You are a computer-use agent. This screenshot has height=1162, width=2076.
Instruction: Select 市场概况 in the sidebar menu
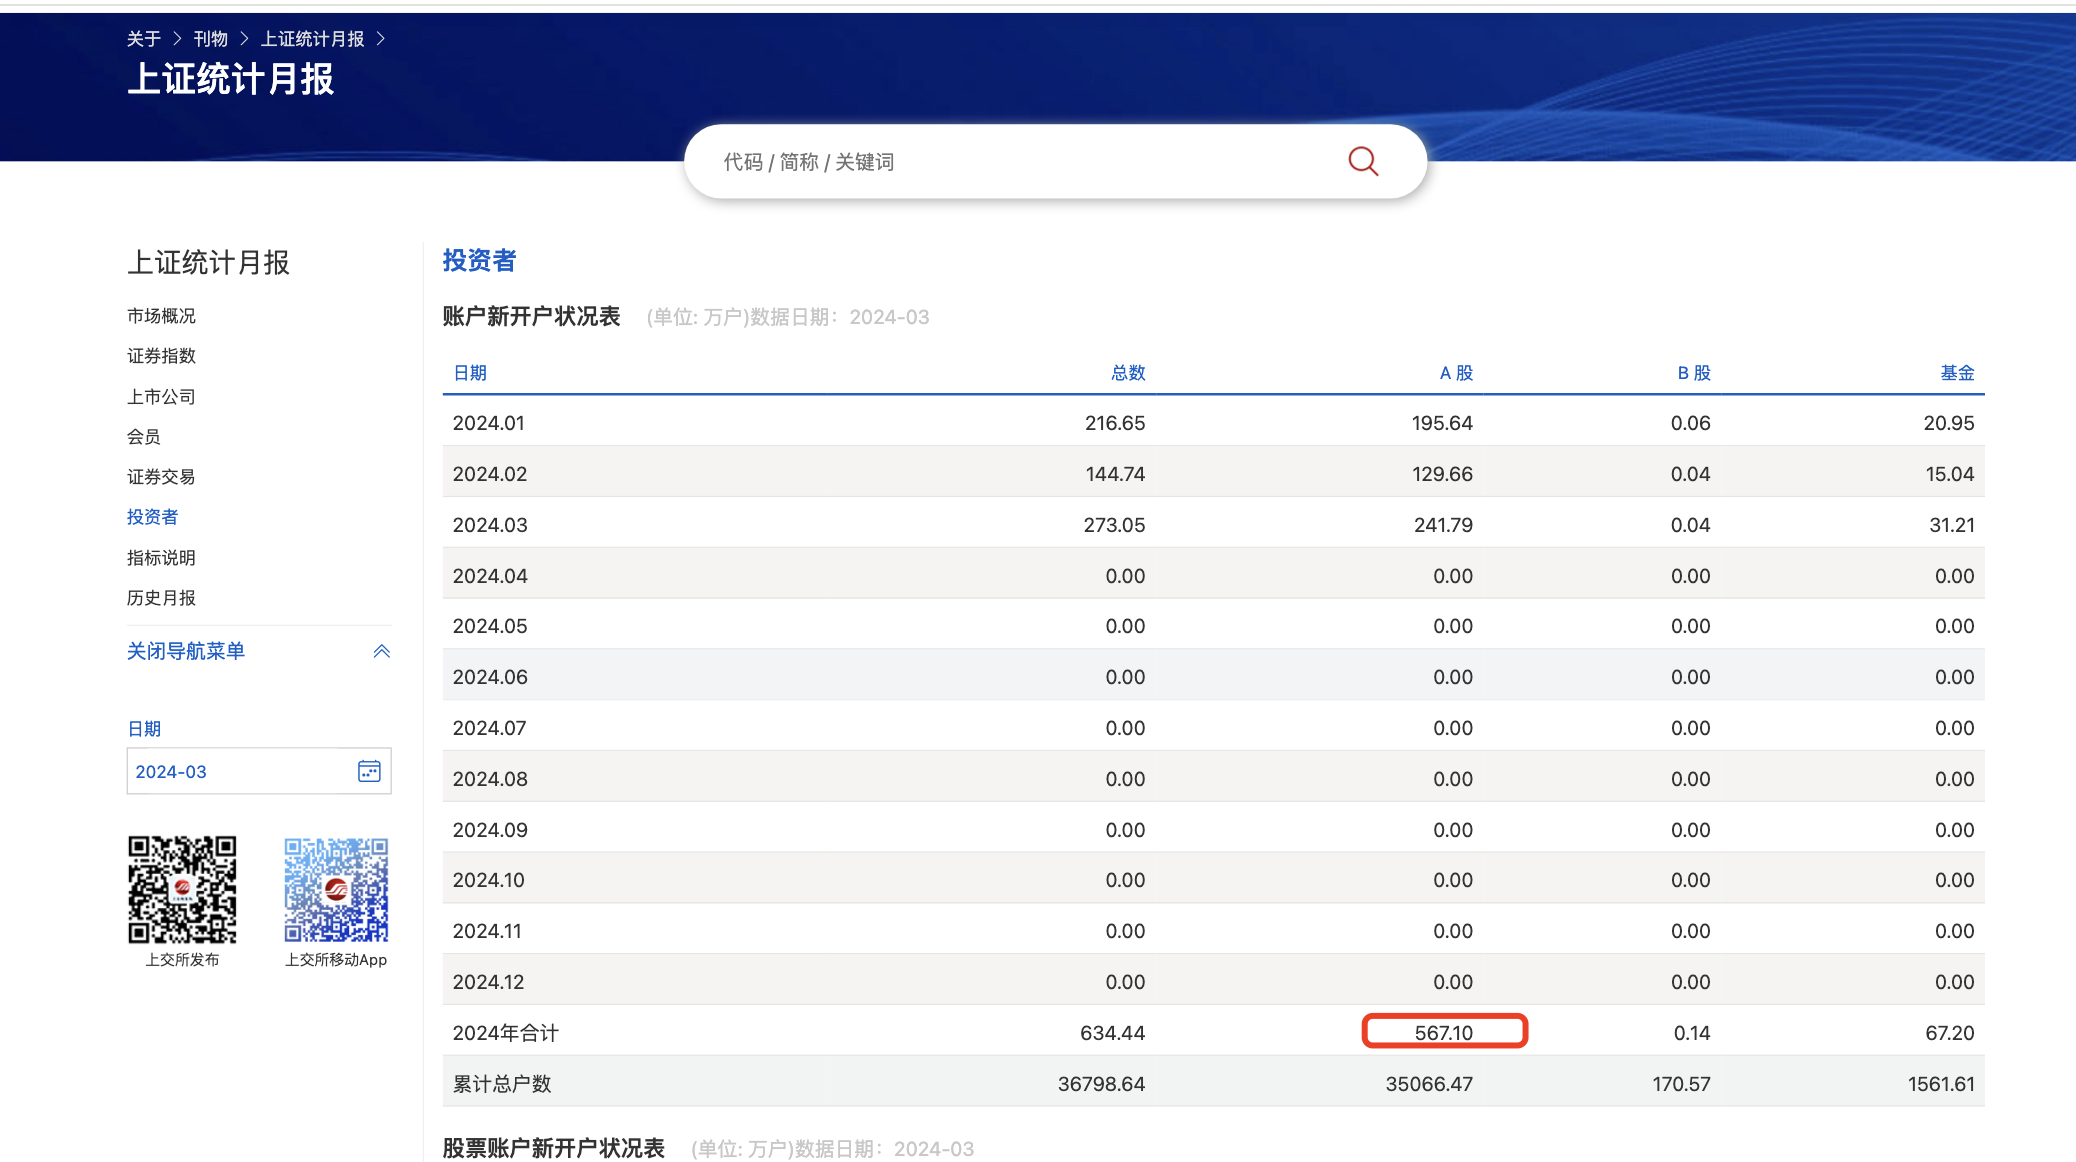(x=161, y=316)
